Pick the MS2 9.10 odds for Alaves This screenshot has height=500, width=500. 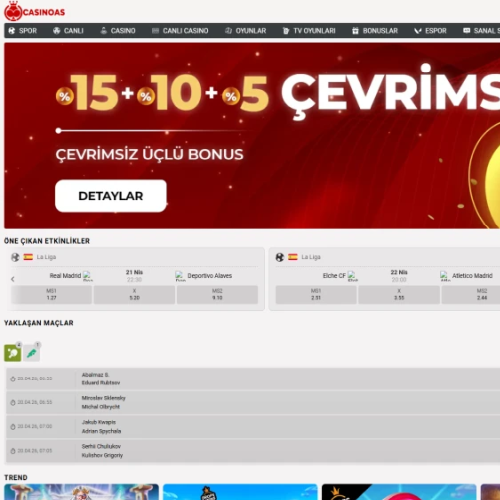click(x=217, y=294)
